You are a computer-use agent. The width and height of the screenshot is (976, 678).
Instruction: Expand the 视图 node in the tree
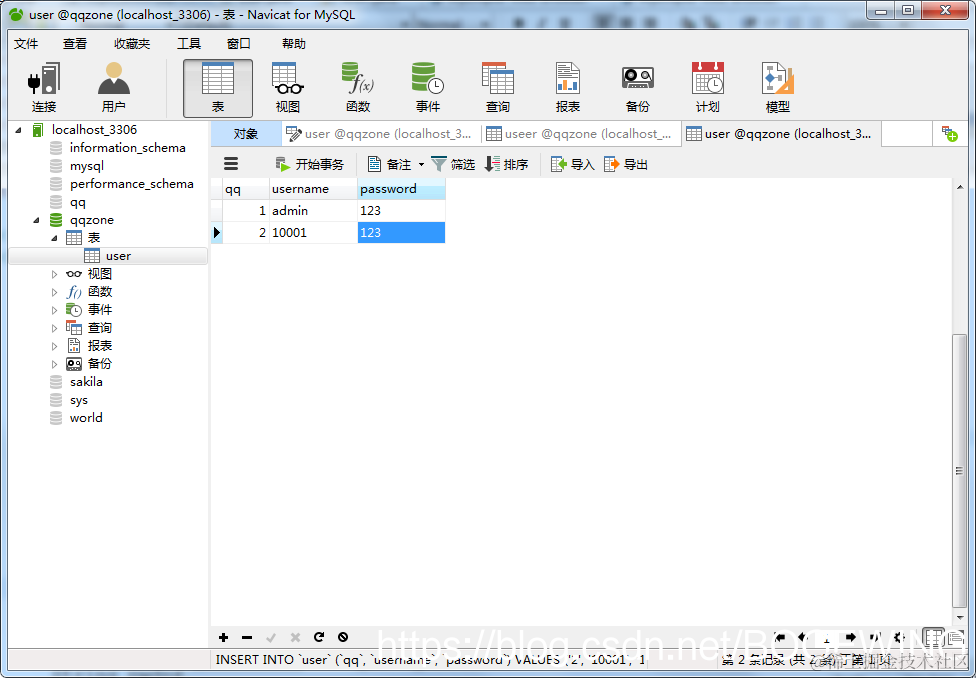pos(54,274)
